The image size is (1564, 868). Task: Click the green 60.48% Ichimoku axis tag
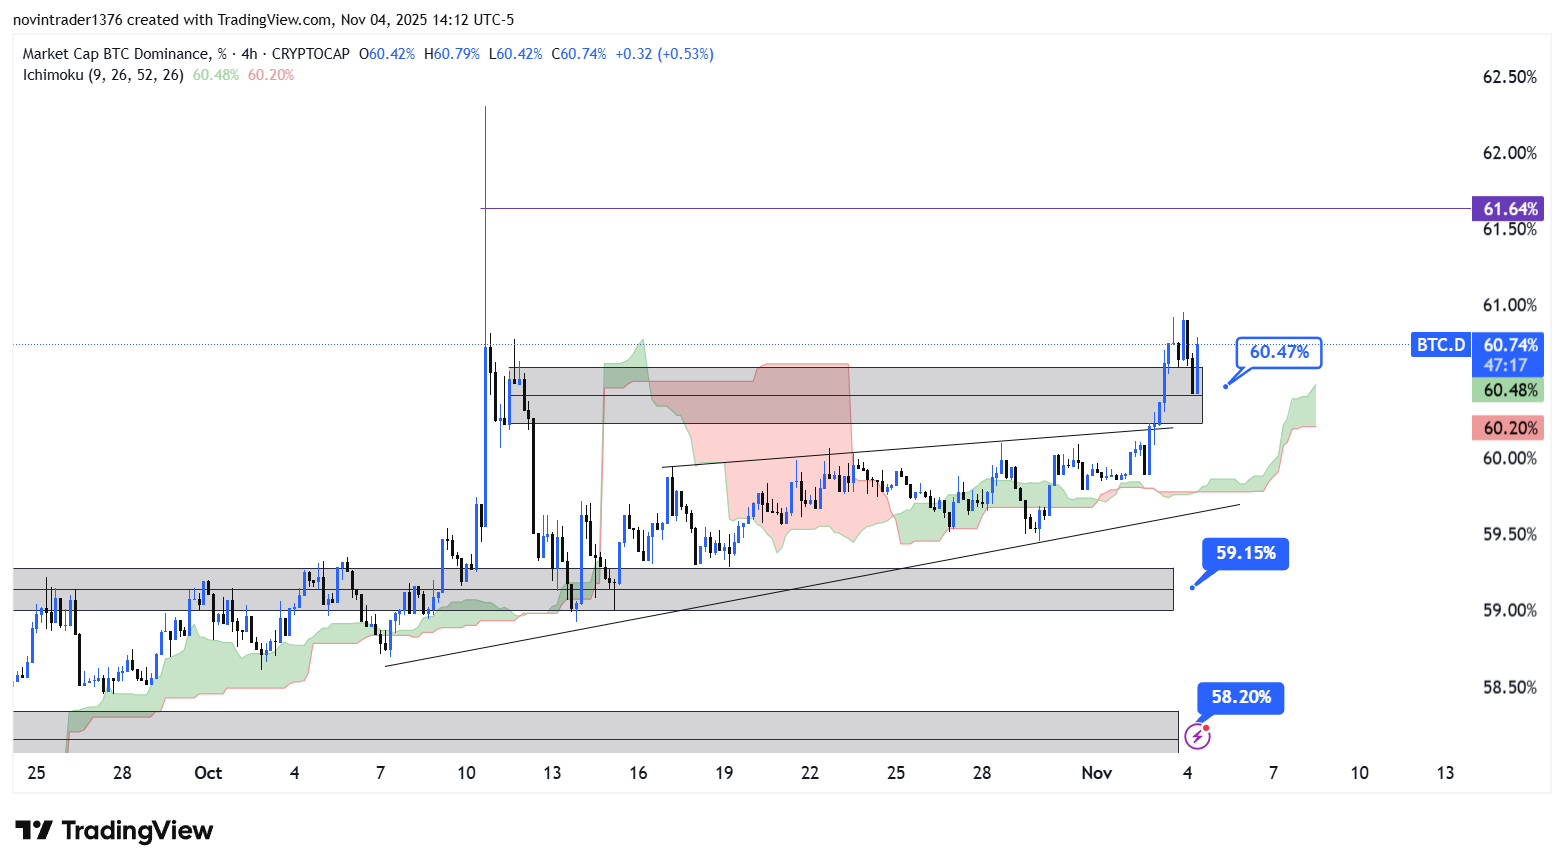click(x=1508, y=390)
